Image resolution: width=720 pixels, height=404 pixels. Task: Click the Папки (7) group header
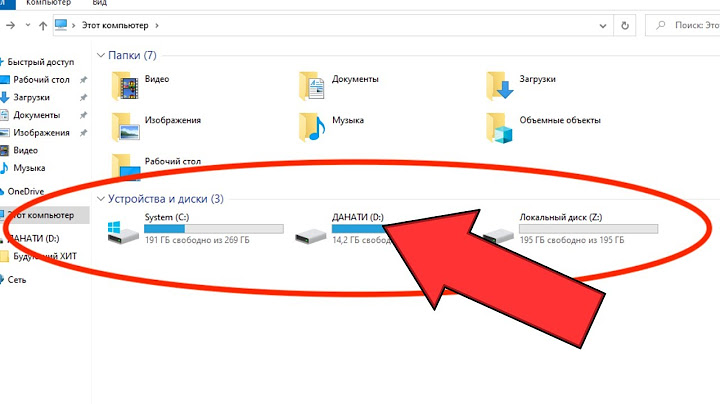click(132, 56)
